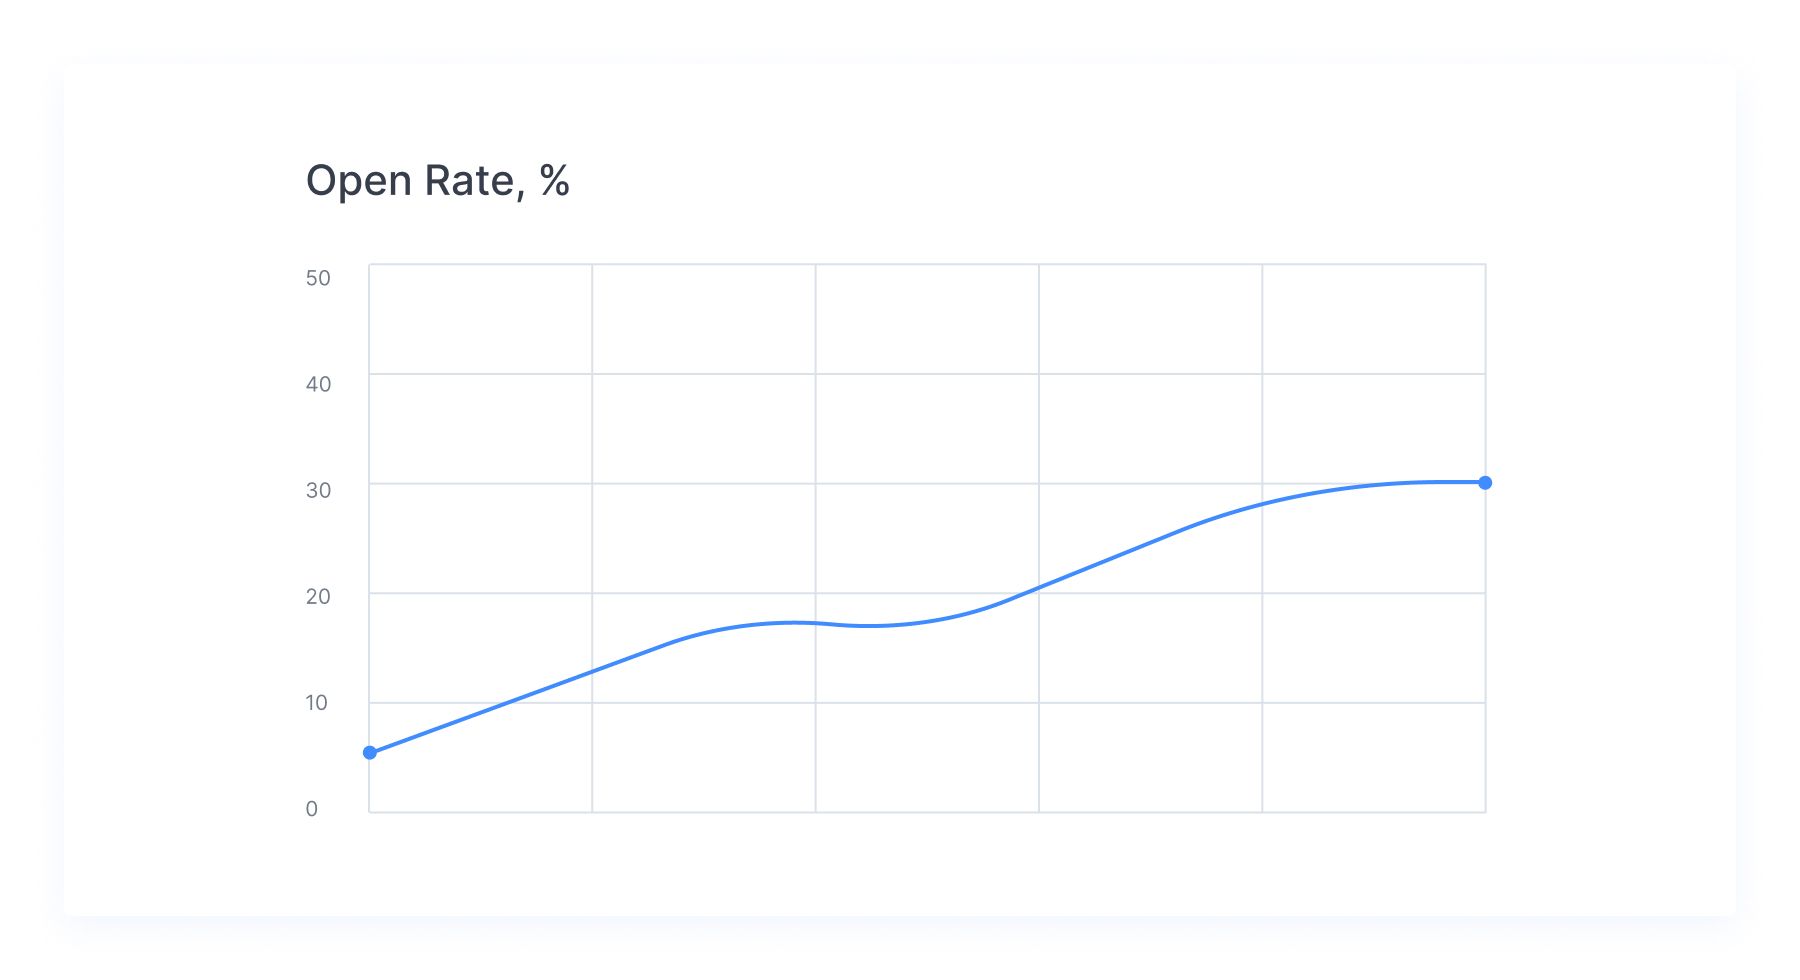This screenshot has width=1800, height=980.
Task: Select the starting data point on the line
Action: click(x=370, y=752)
